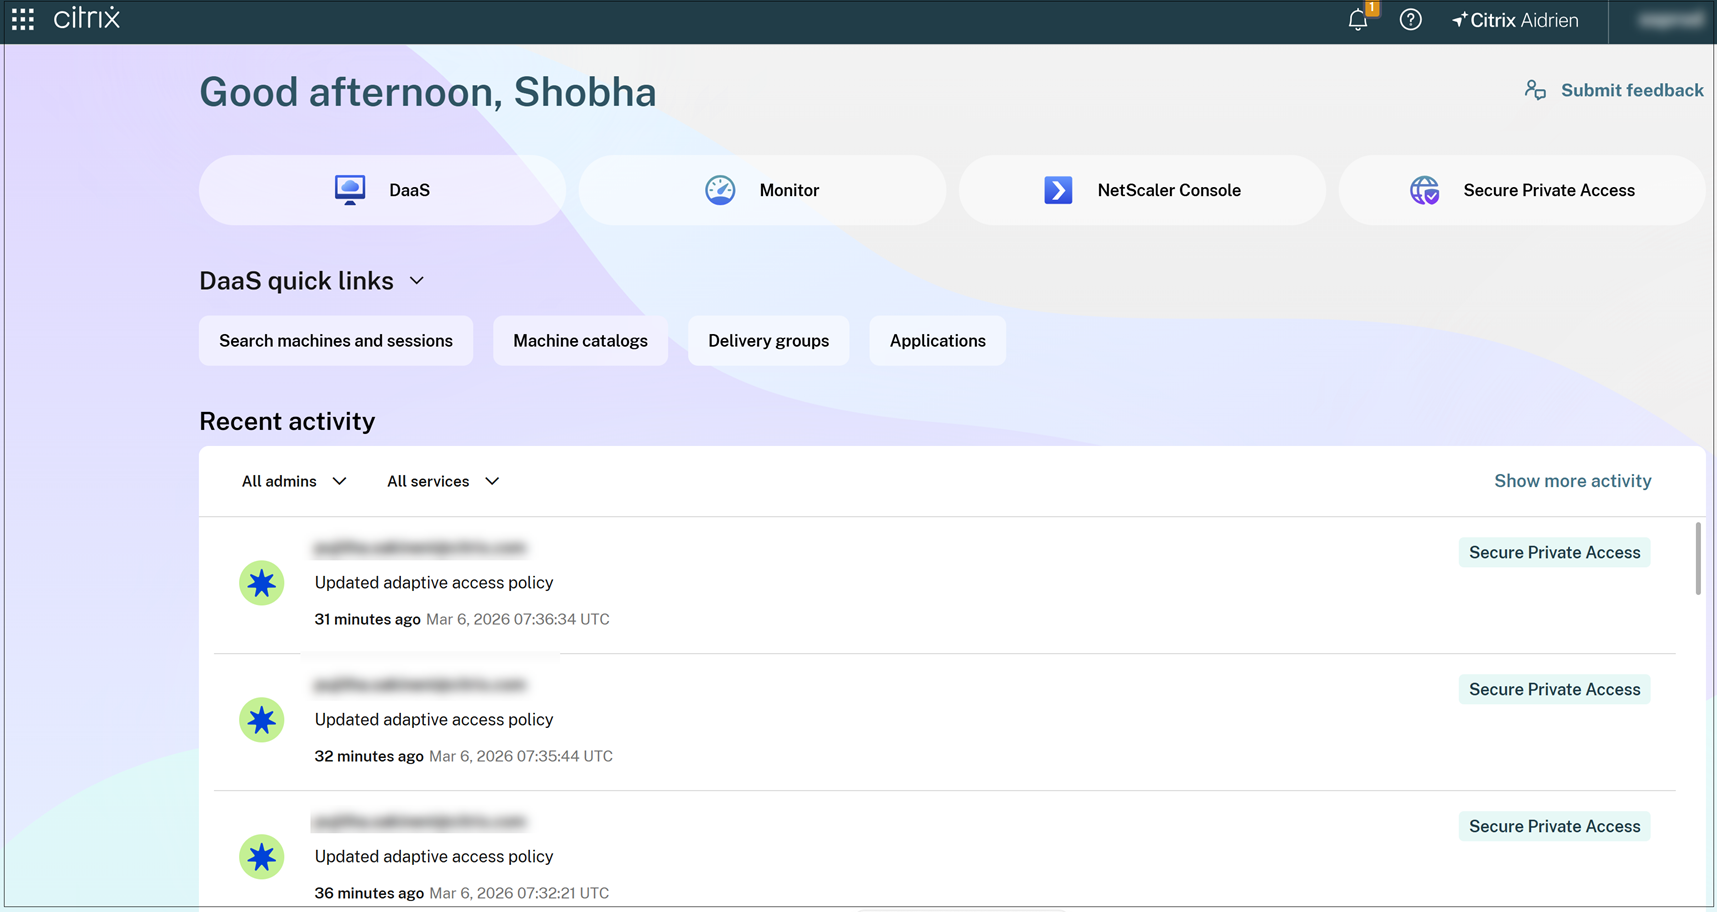The image size is (1717, 913).
Task: Expand the All admins filter
Action: point(294,481)
